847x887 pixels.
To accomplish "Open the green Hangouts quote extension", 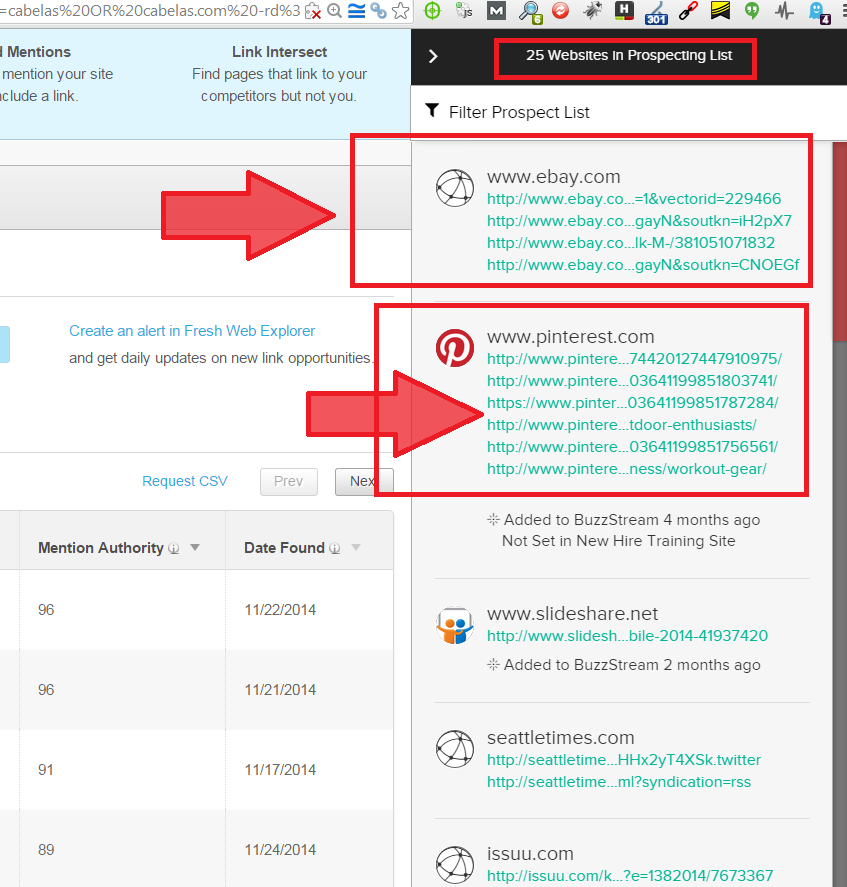I will point(752,11).
